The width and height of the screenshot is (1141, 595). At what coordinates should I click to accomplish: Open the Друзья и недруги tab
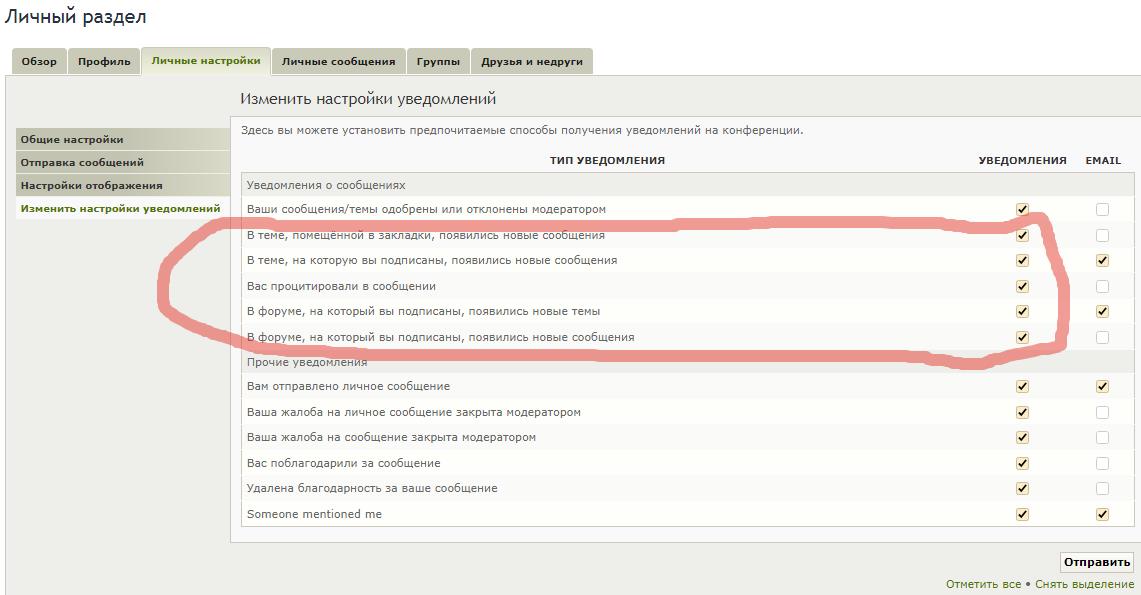(531, 61)
